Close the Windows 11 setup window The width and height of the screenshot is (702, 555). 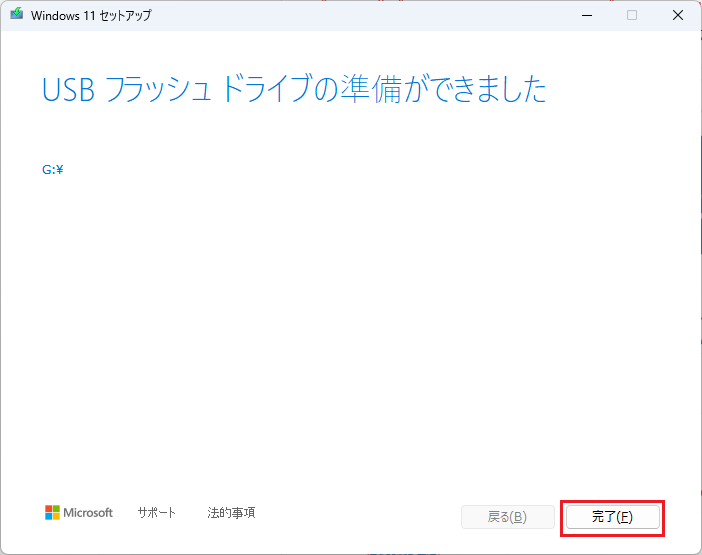tap(678, 16)
